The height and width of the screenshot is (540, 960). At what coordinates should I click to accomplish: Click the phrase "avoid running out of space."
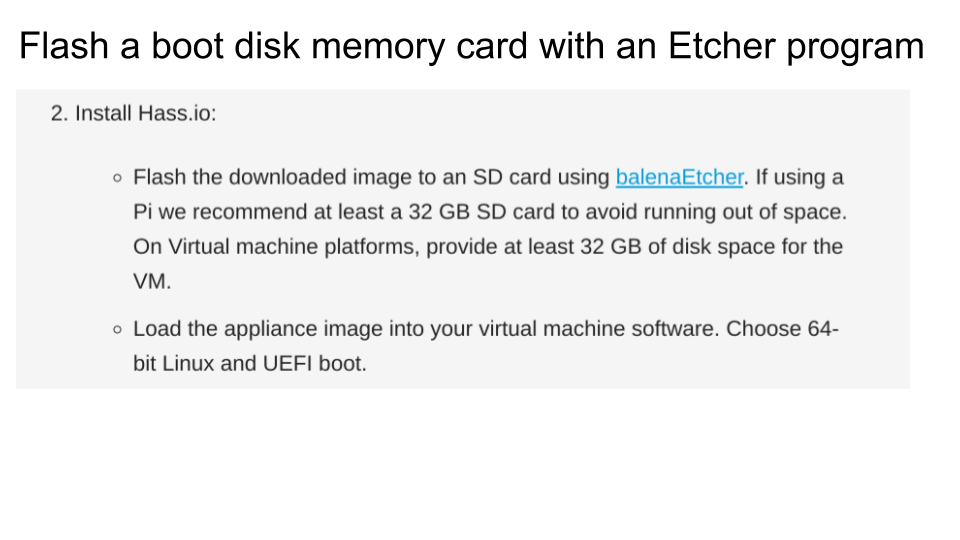pos(716,212)
